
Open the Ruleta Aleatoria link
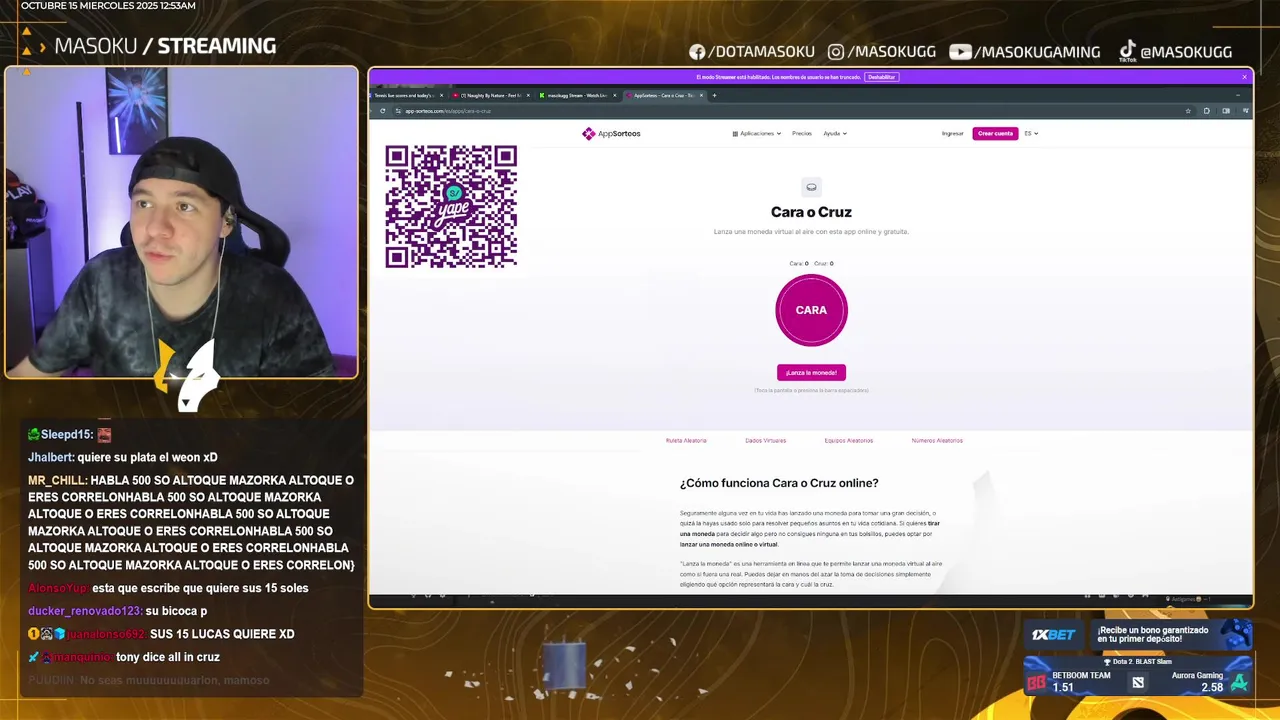tap(686, 440)
